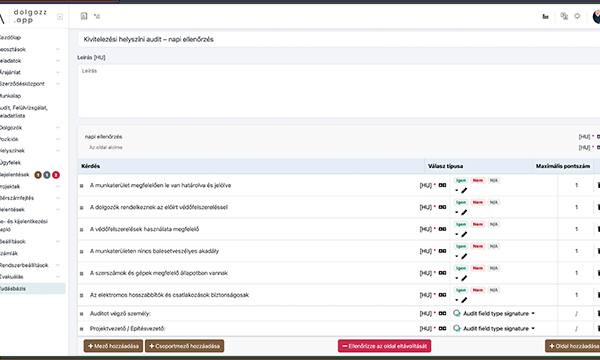Click into the Leírás description textarea
This screenshot has width=600, height=360.
(x=339, y=91)
